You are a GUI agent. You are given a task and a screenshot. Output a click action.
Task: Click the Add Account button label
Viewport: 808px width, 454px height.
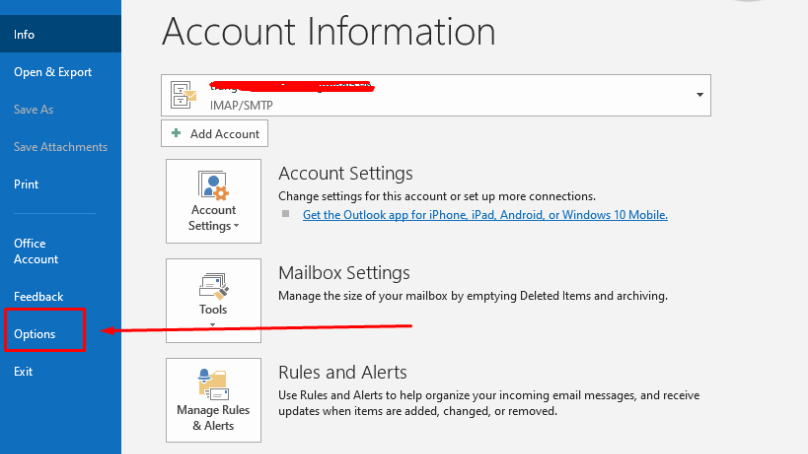tap(225, 133)
